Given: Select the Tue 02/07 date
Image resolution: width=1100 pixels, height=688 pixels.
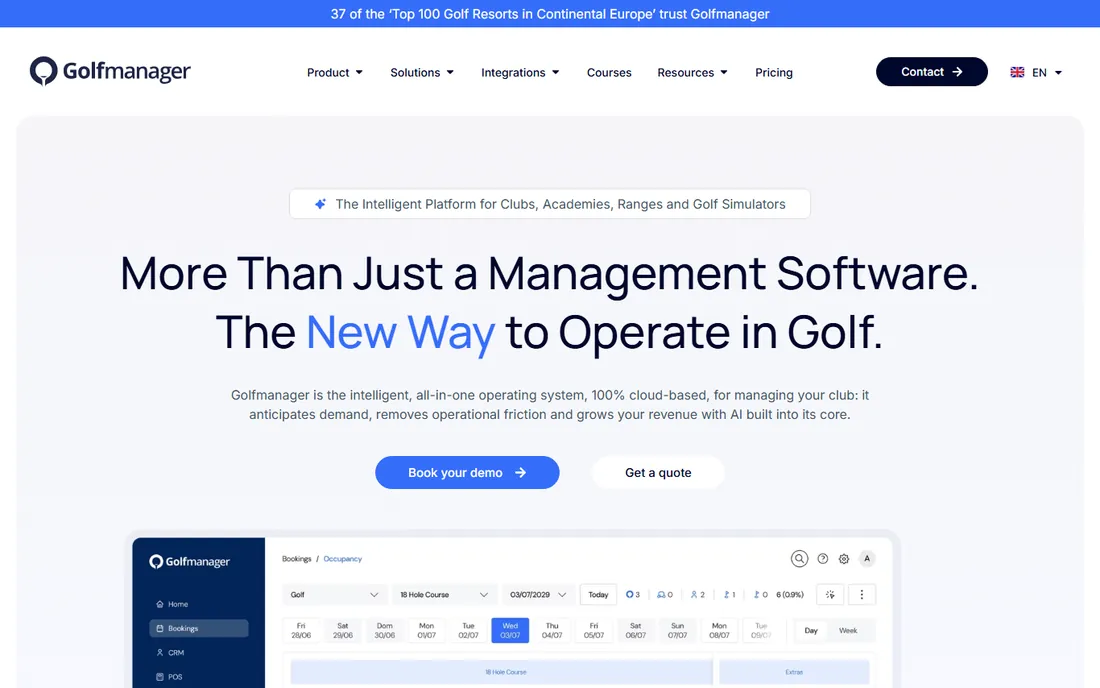Looking at the screenshot, I should pyautogui.click(x=468, y=630).
